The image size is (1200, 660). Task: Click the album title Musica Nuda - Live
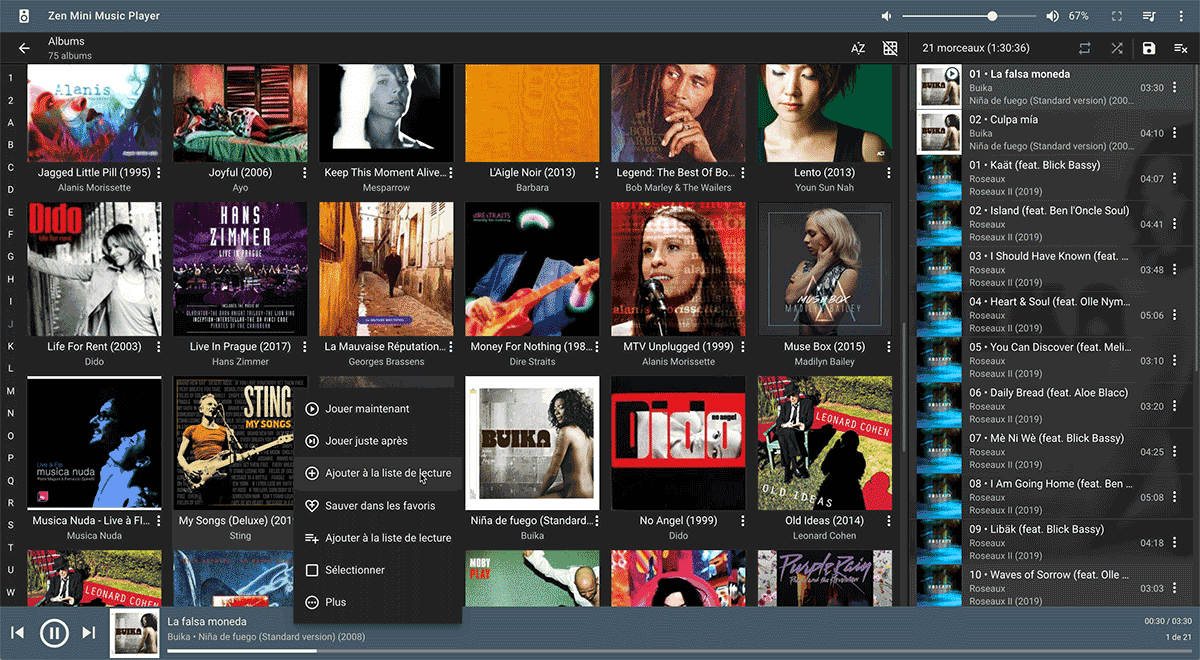pos(92,521)
